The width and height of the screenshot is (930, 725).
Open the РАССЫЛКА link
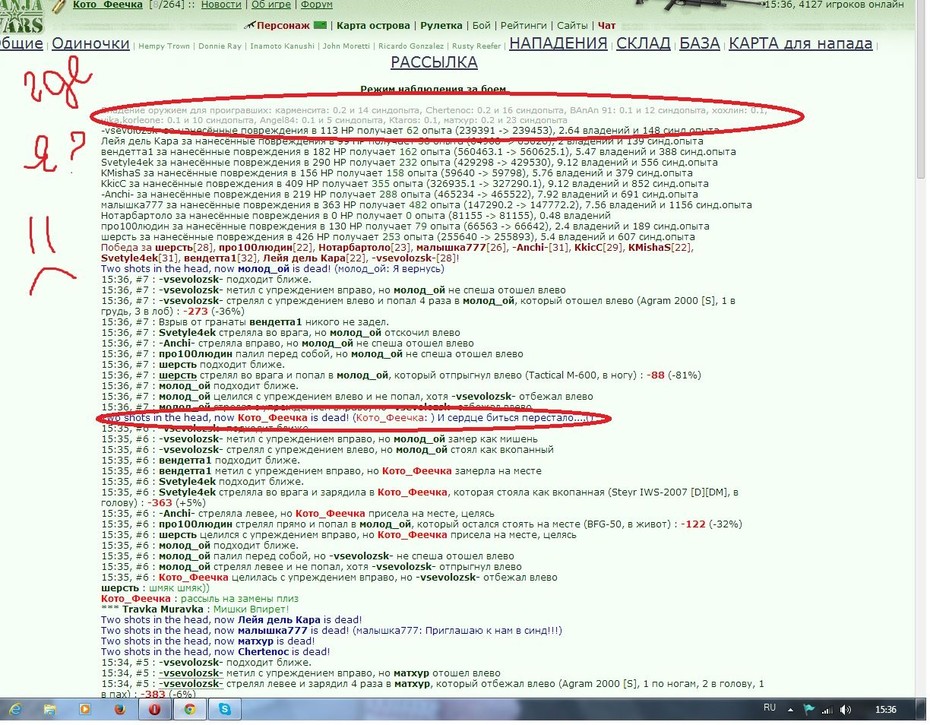click(434, 62)
